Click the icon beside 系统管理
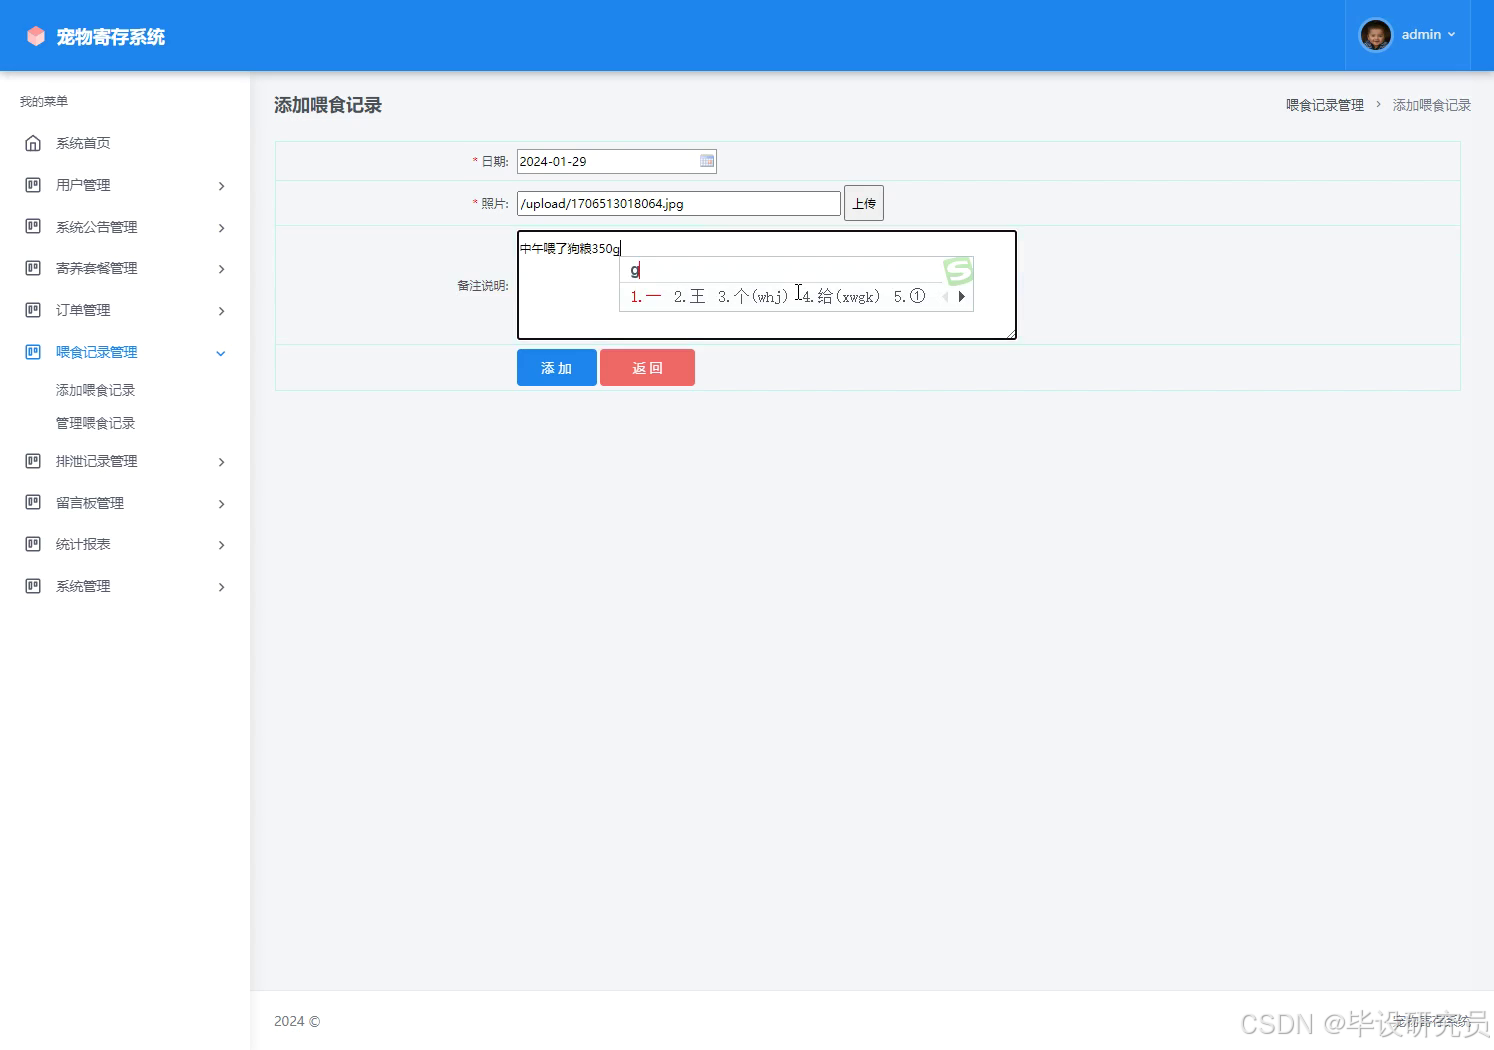Viewport: 1494px width, 1050px height. 33,586
